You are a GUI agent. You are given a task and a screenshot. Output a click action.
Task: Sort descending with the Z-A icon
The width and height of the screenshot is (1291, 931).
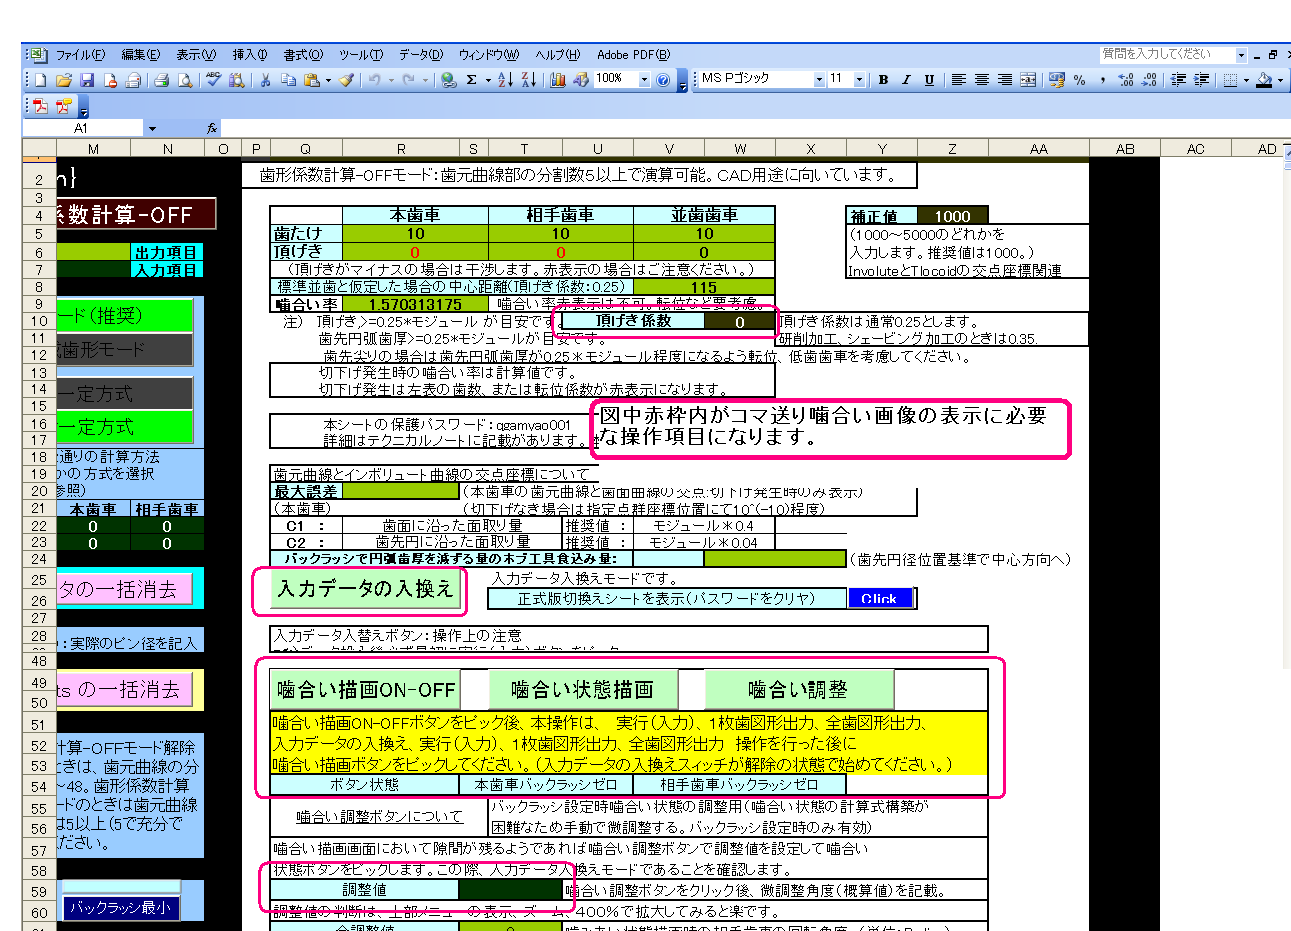pyautogui.click(x=528, y=80)
